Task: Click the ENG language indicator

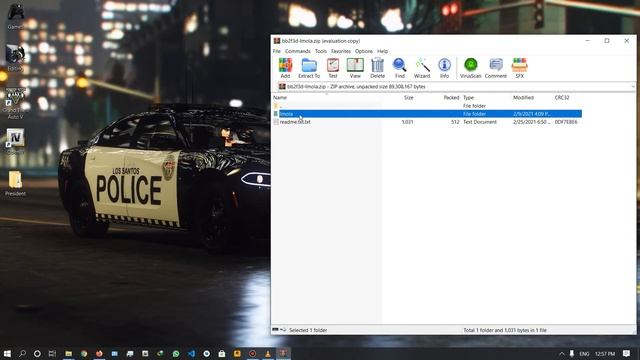Action: (584, 353)
